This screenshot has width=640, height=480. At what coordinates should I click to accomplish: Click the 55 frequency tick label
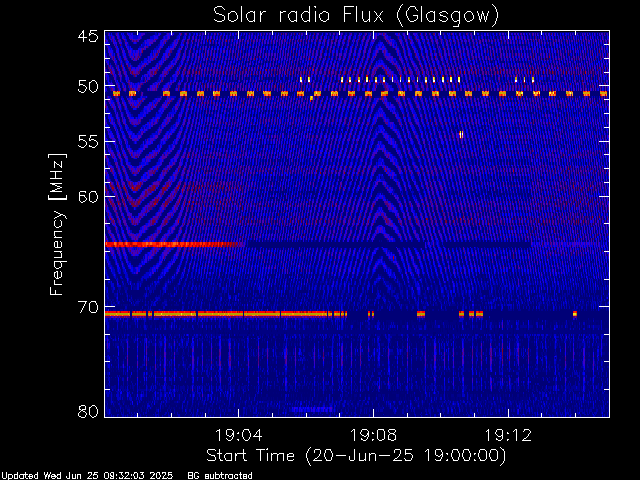coord(88,142)
